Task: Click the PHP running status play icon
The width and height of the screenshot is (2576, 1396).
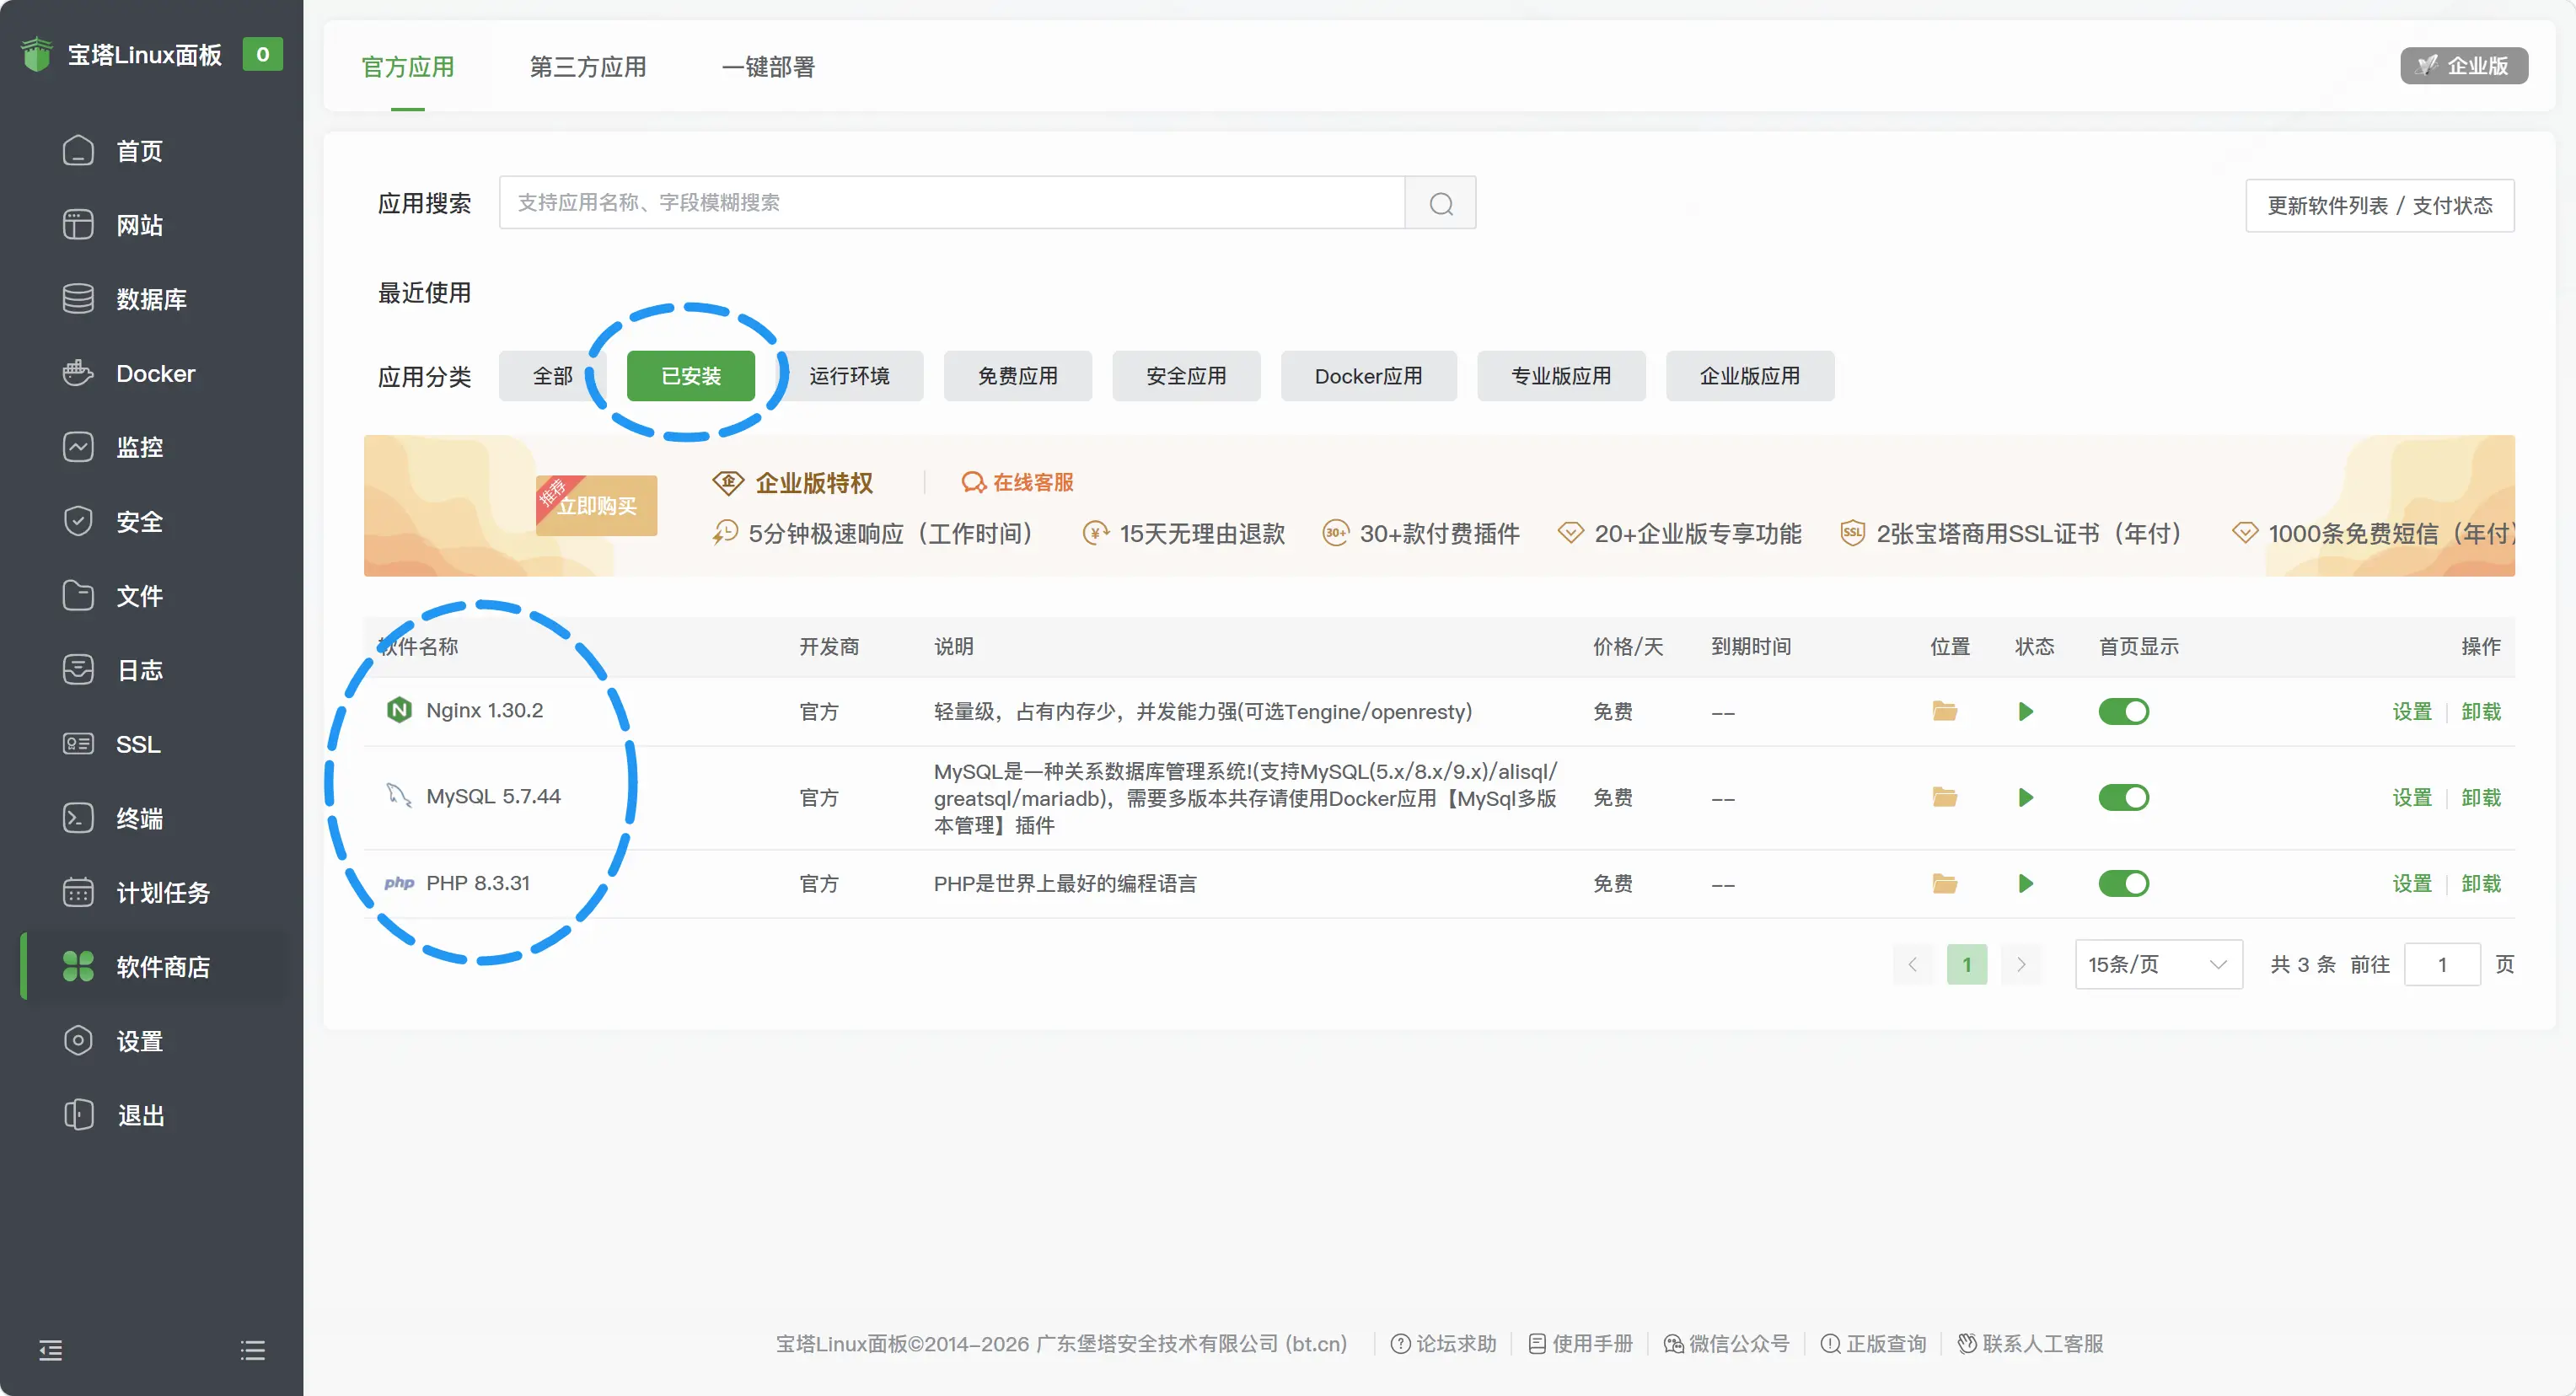Action: pyautogui.click(x=2026, y=883)
